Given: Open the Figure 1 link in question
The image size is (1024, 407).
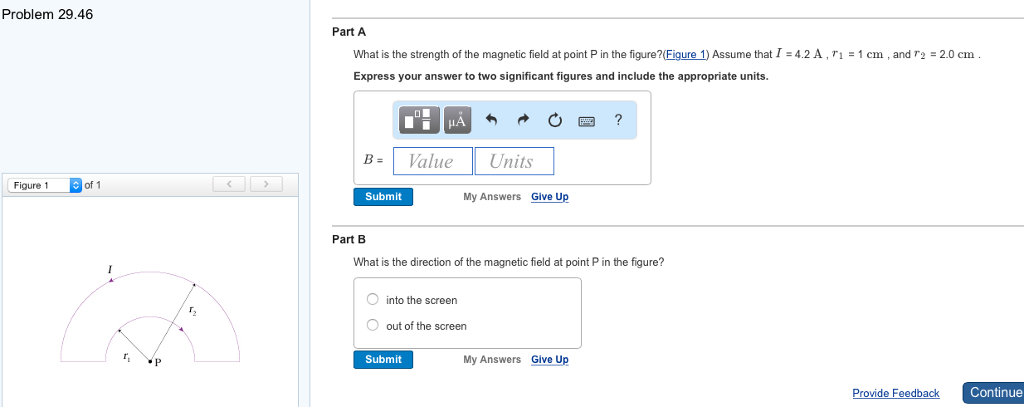Looking at the screenshot, I should pos(686,54).
